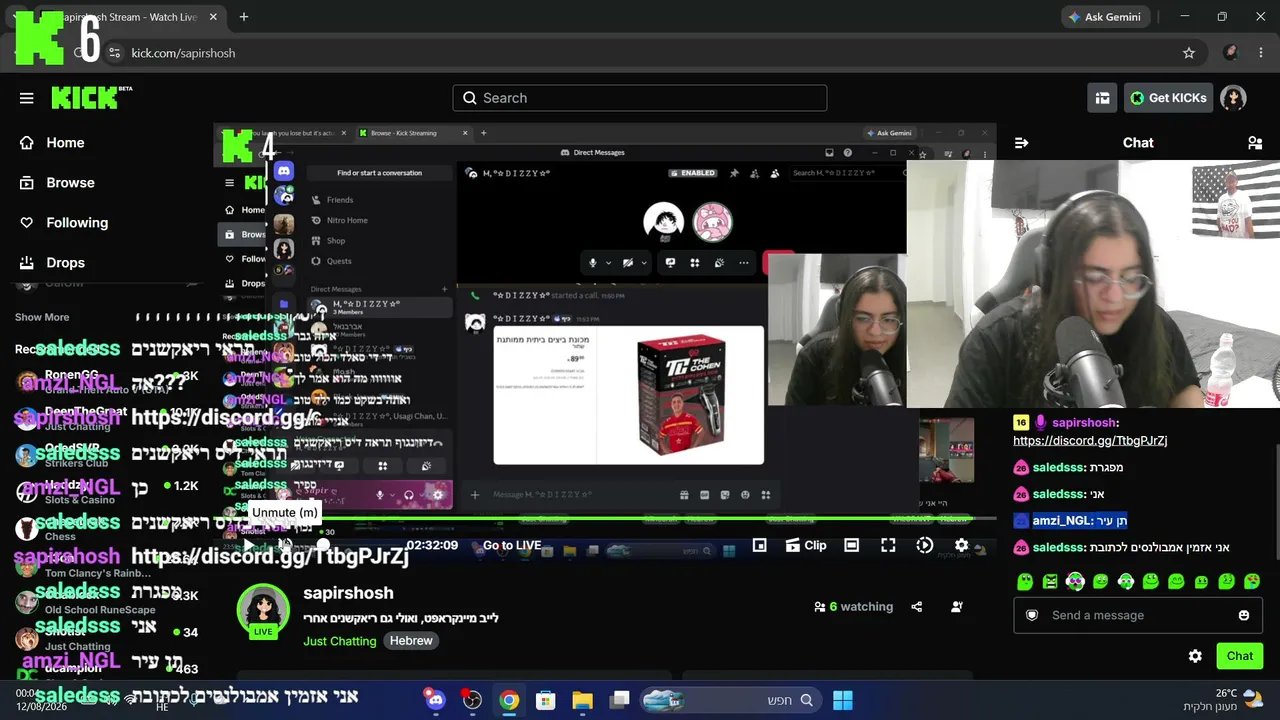
Task: Create a Clip of the stream
Action: tap(806, 546)
